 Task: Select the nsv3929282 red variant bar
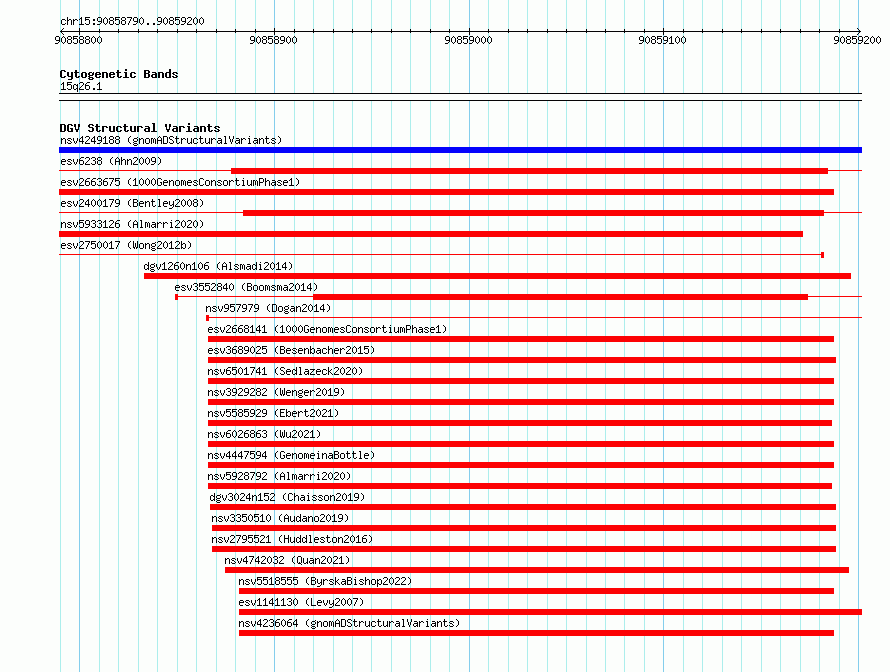pos(520,402)
